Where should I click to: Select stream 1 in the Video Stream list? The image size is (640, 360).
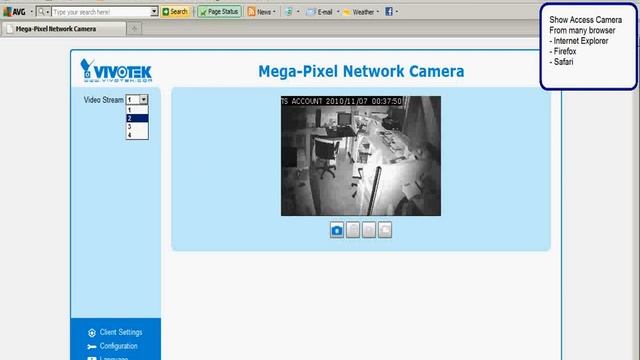coord(137,110)
